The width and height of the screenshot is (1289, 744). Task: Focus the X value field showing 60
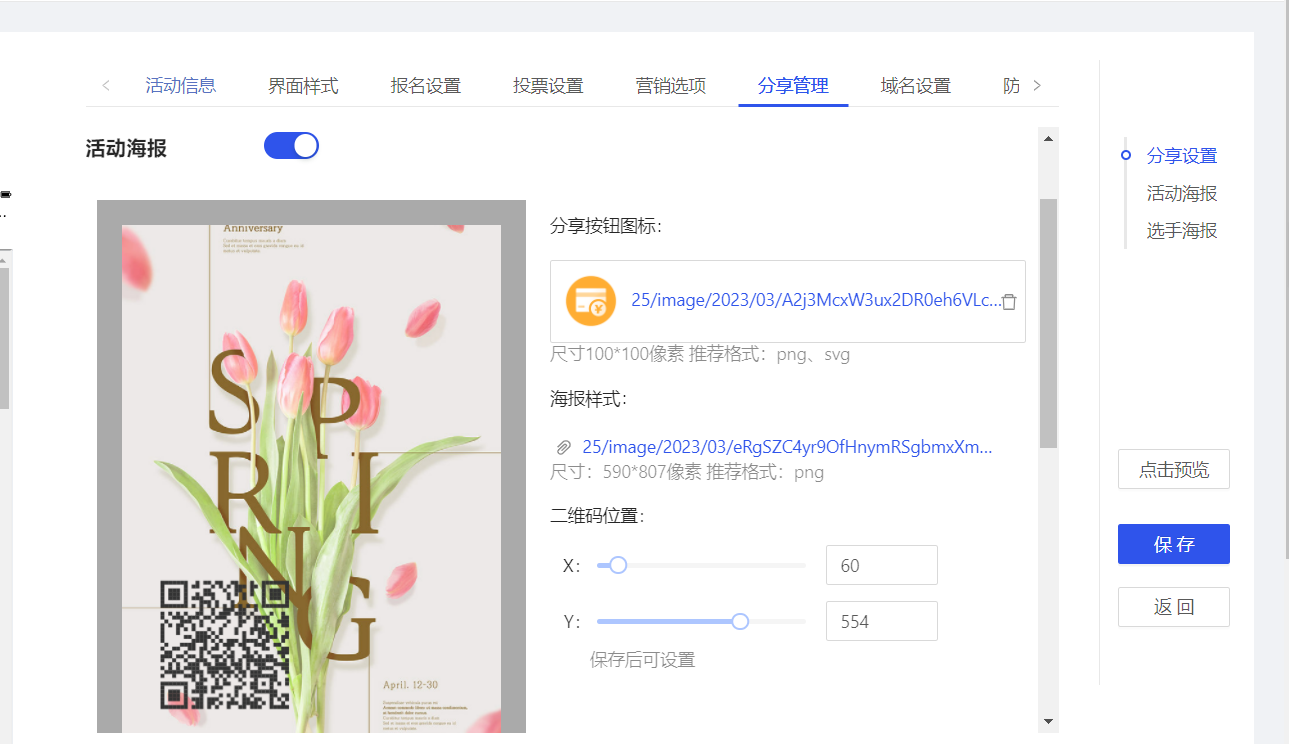[x=882, y=565]
